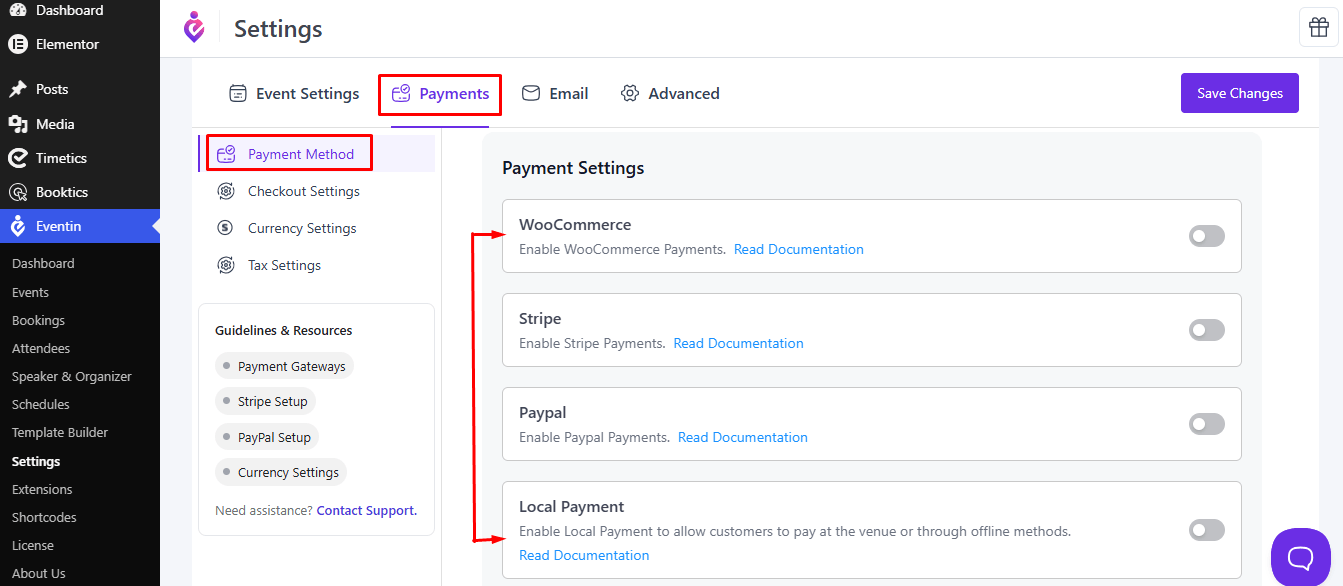Image resolution: width=1343 pixels, height=586 pixels.
Task: Click the Payments tab icon
Action: (401, 93)
